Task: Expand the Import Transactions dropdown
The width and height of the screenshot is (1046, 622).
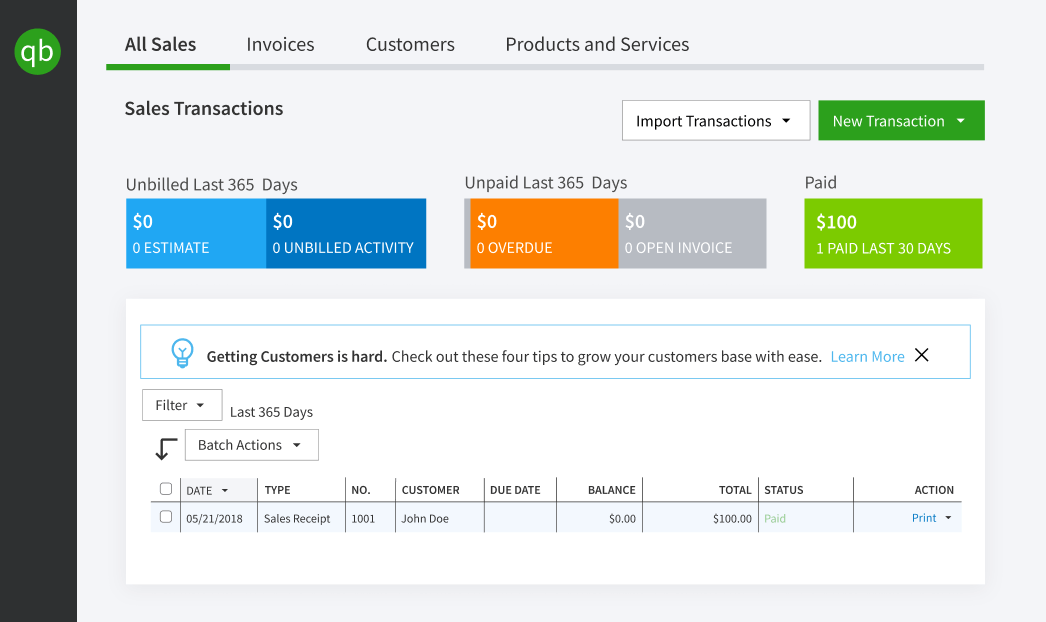Action: coord(715,120)
